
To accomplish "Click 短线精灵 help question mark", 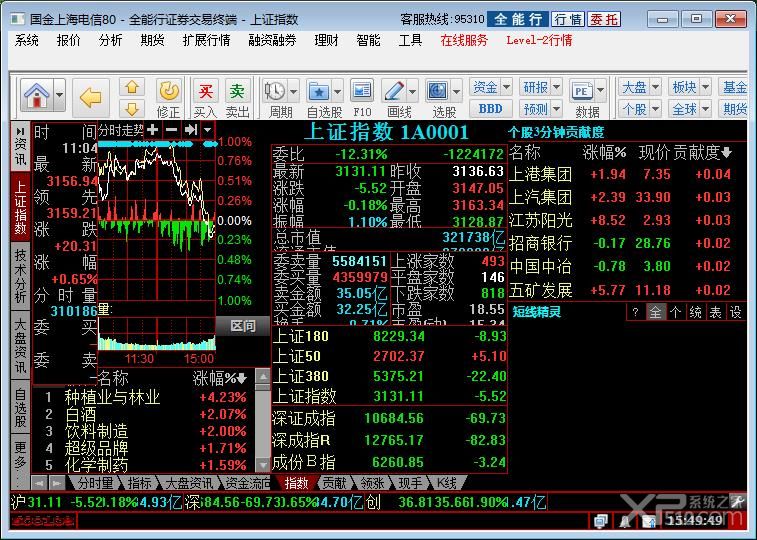I will point(635,312).
